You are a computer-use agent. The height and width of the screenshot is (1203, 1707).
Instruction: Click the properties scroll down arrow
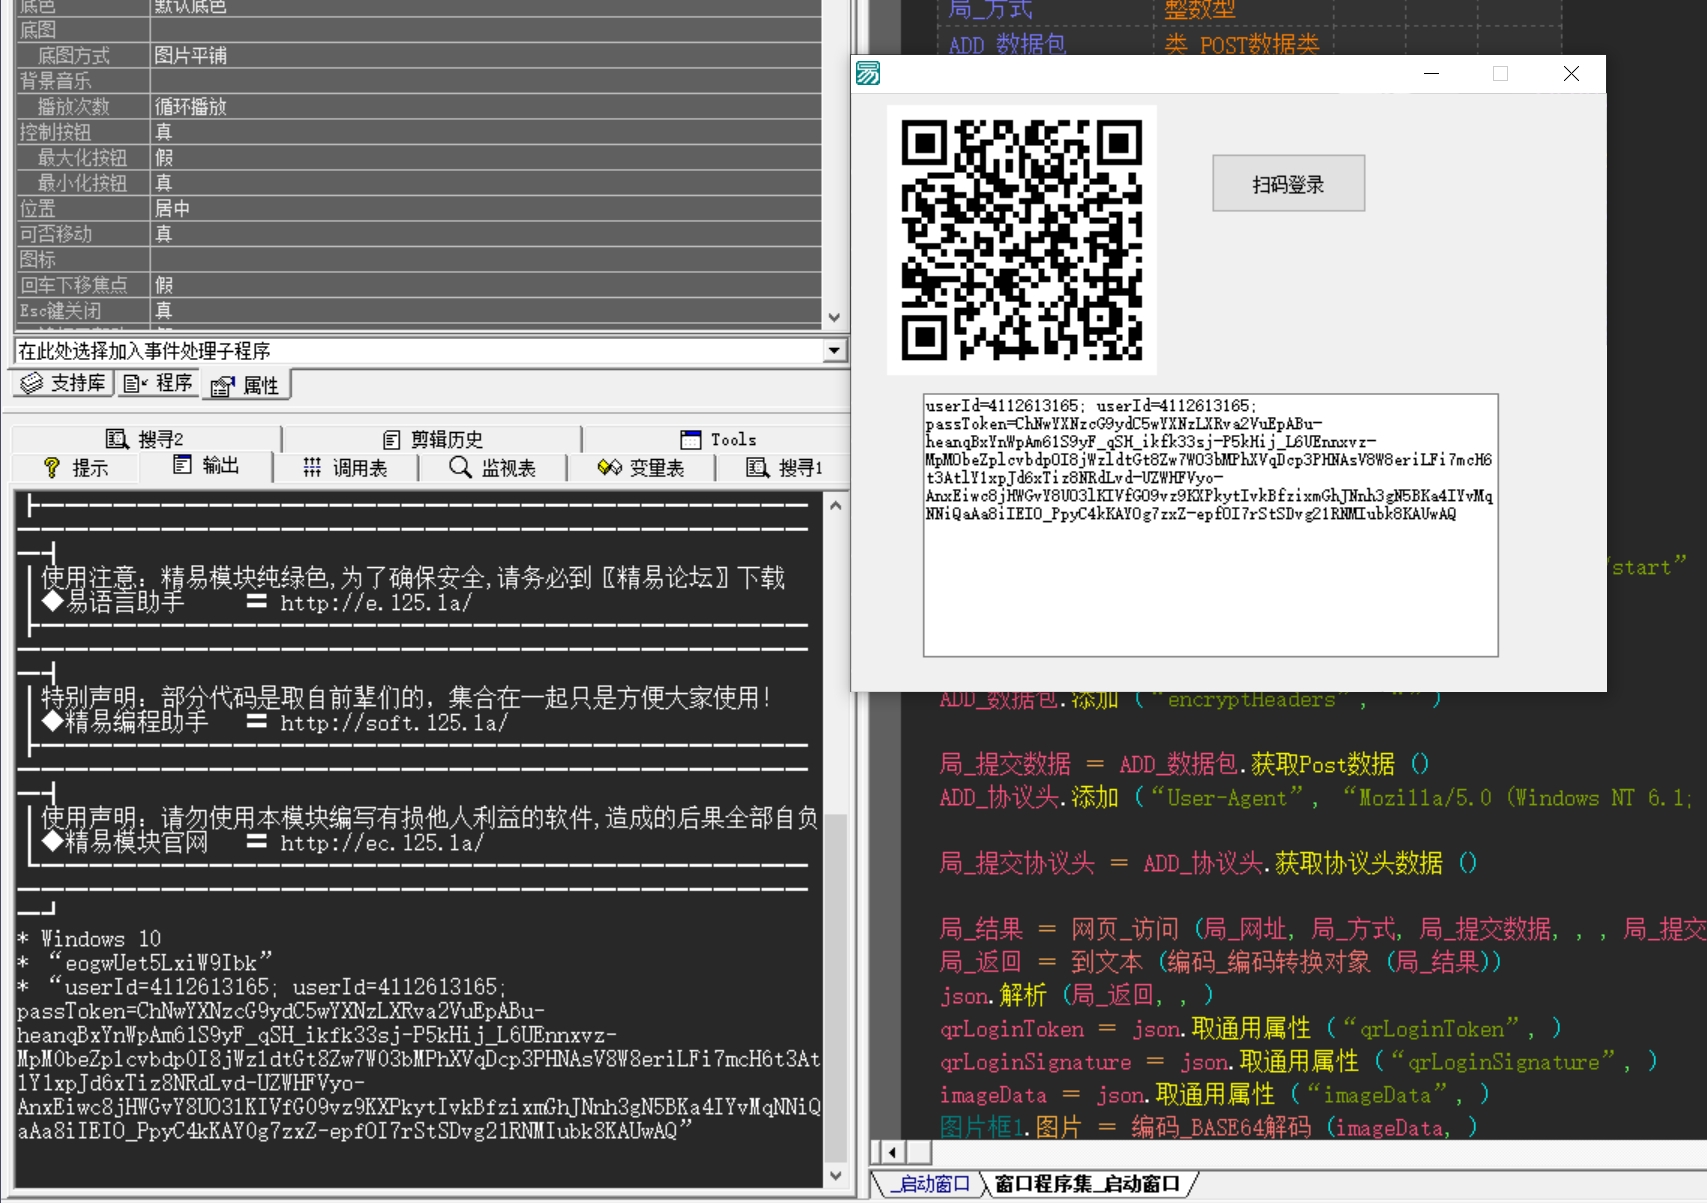(x=835, y=318)
